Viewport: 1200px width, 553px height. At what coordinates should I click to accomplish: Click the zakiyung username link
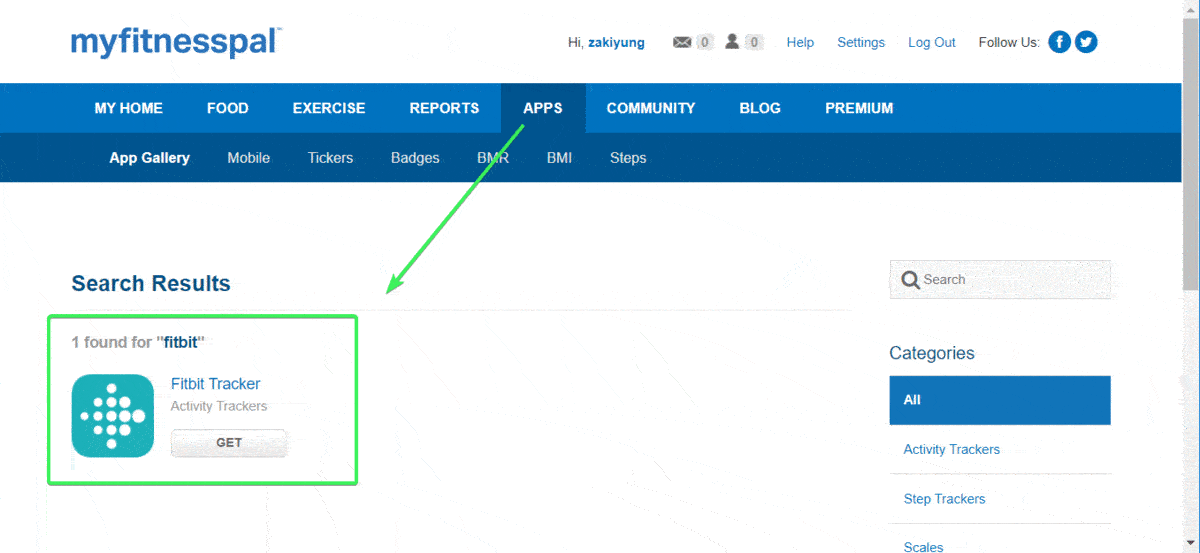616,42
